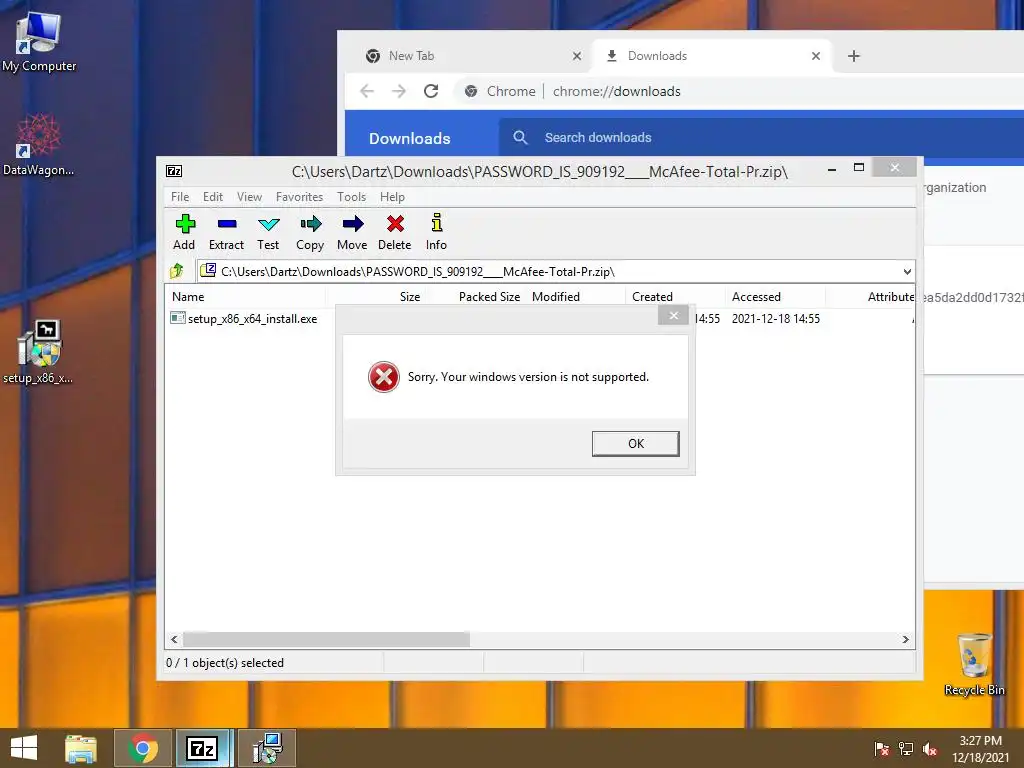This screenshot has width=1024, height=768.
Task: Click the scrollbar right arrow in 7-Zip
Action: point(905,639)
